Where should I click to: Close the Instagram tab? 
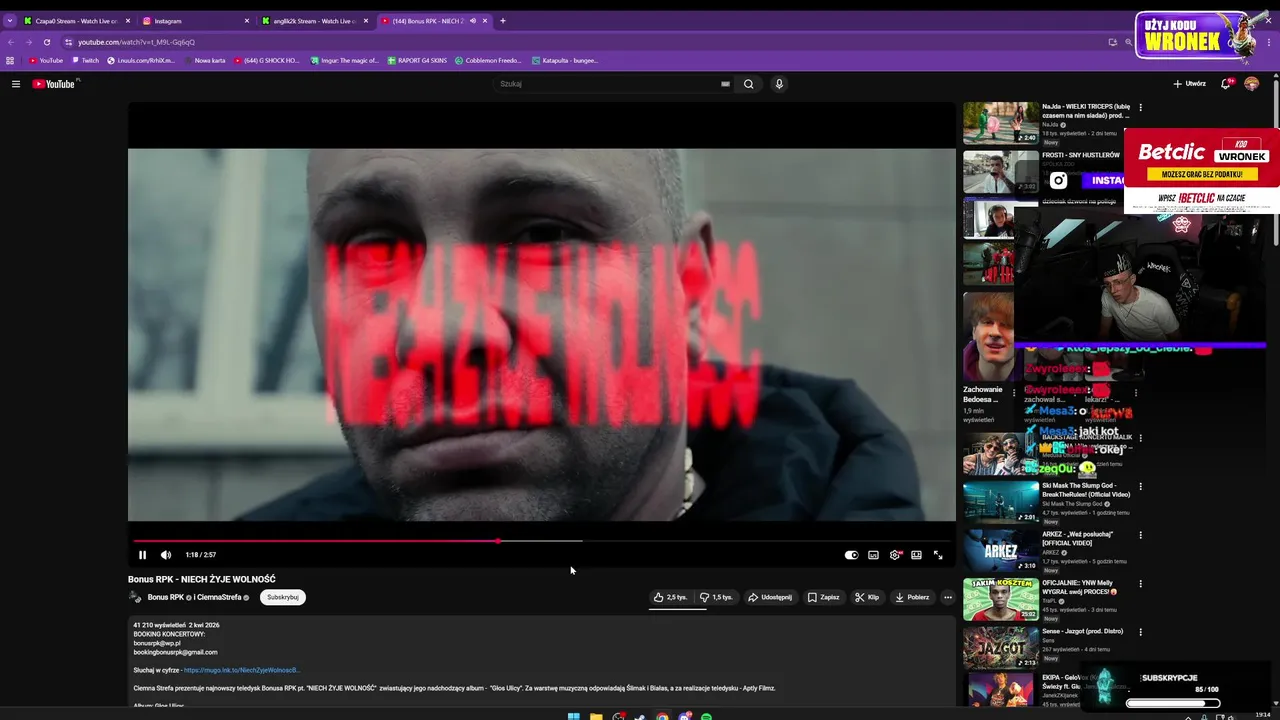click(247, 21)
